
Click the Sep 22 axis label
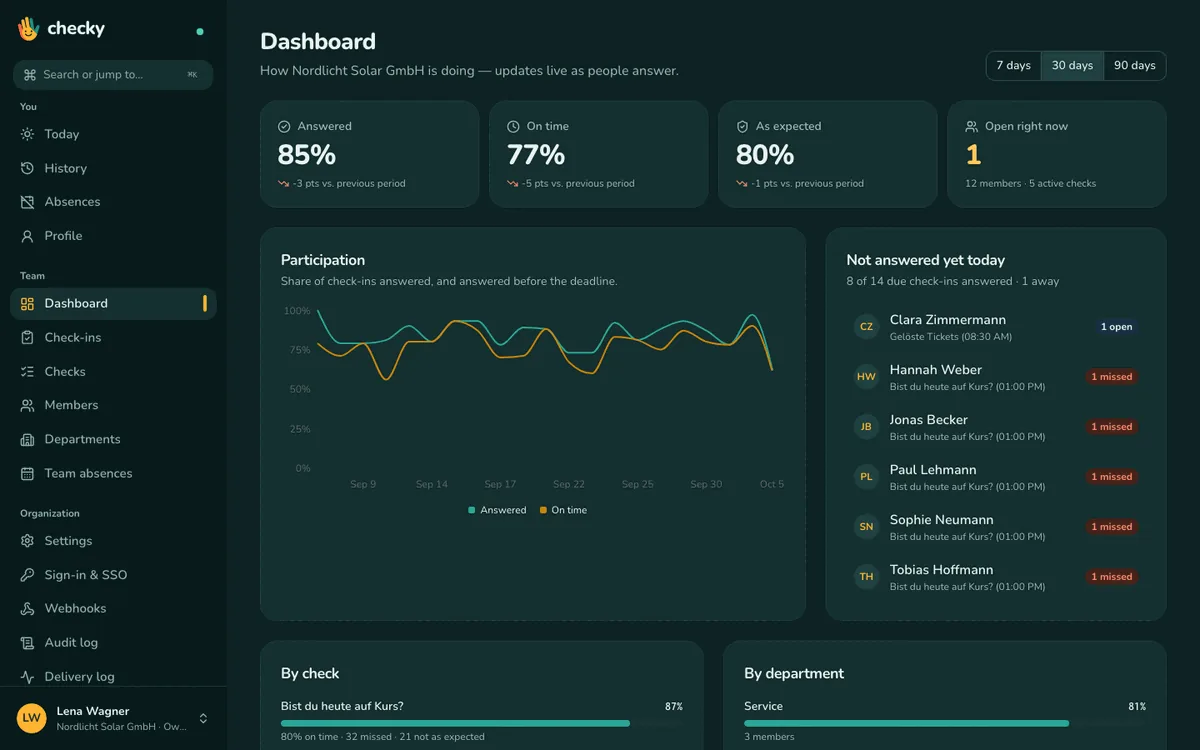(569, 484)
